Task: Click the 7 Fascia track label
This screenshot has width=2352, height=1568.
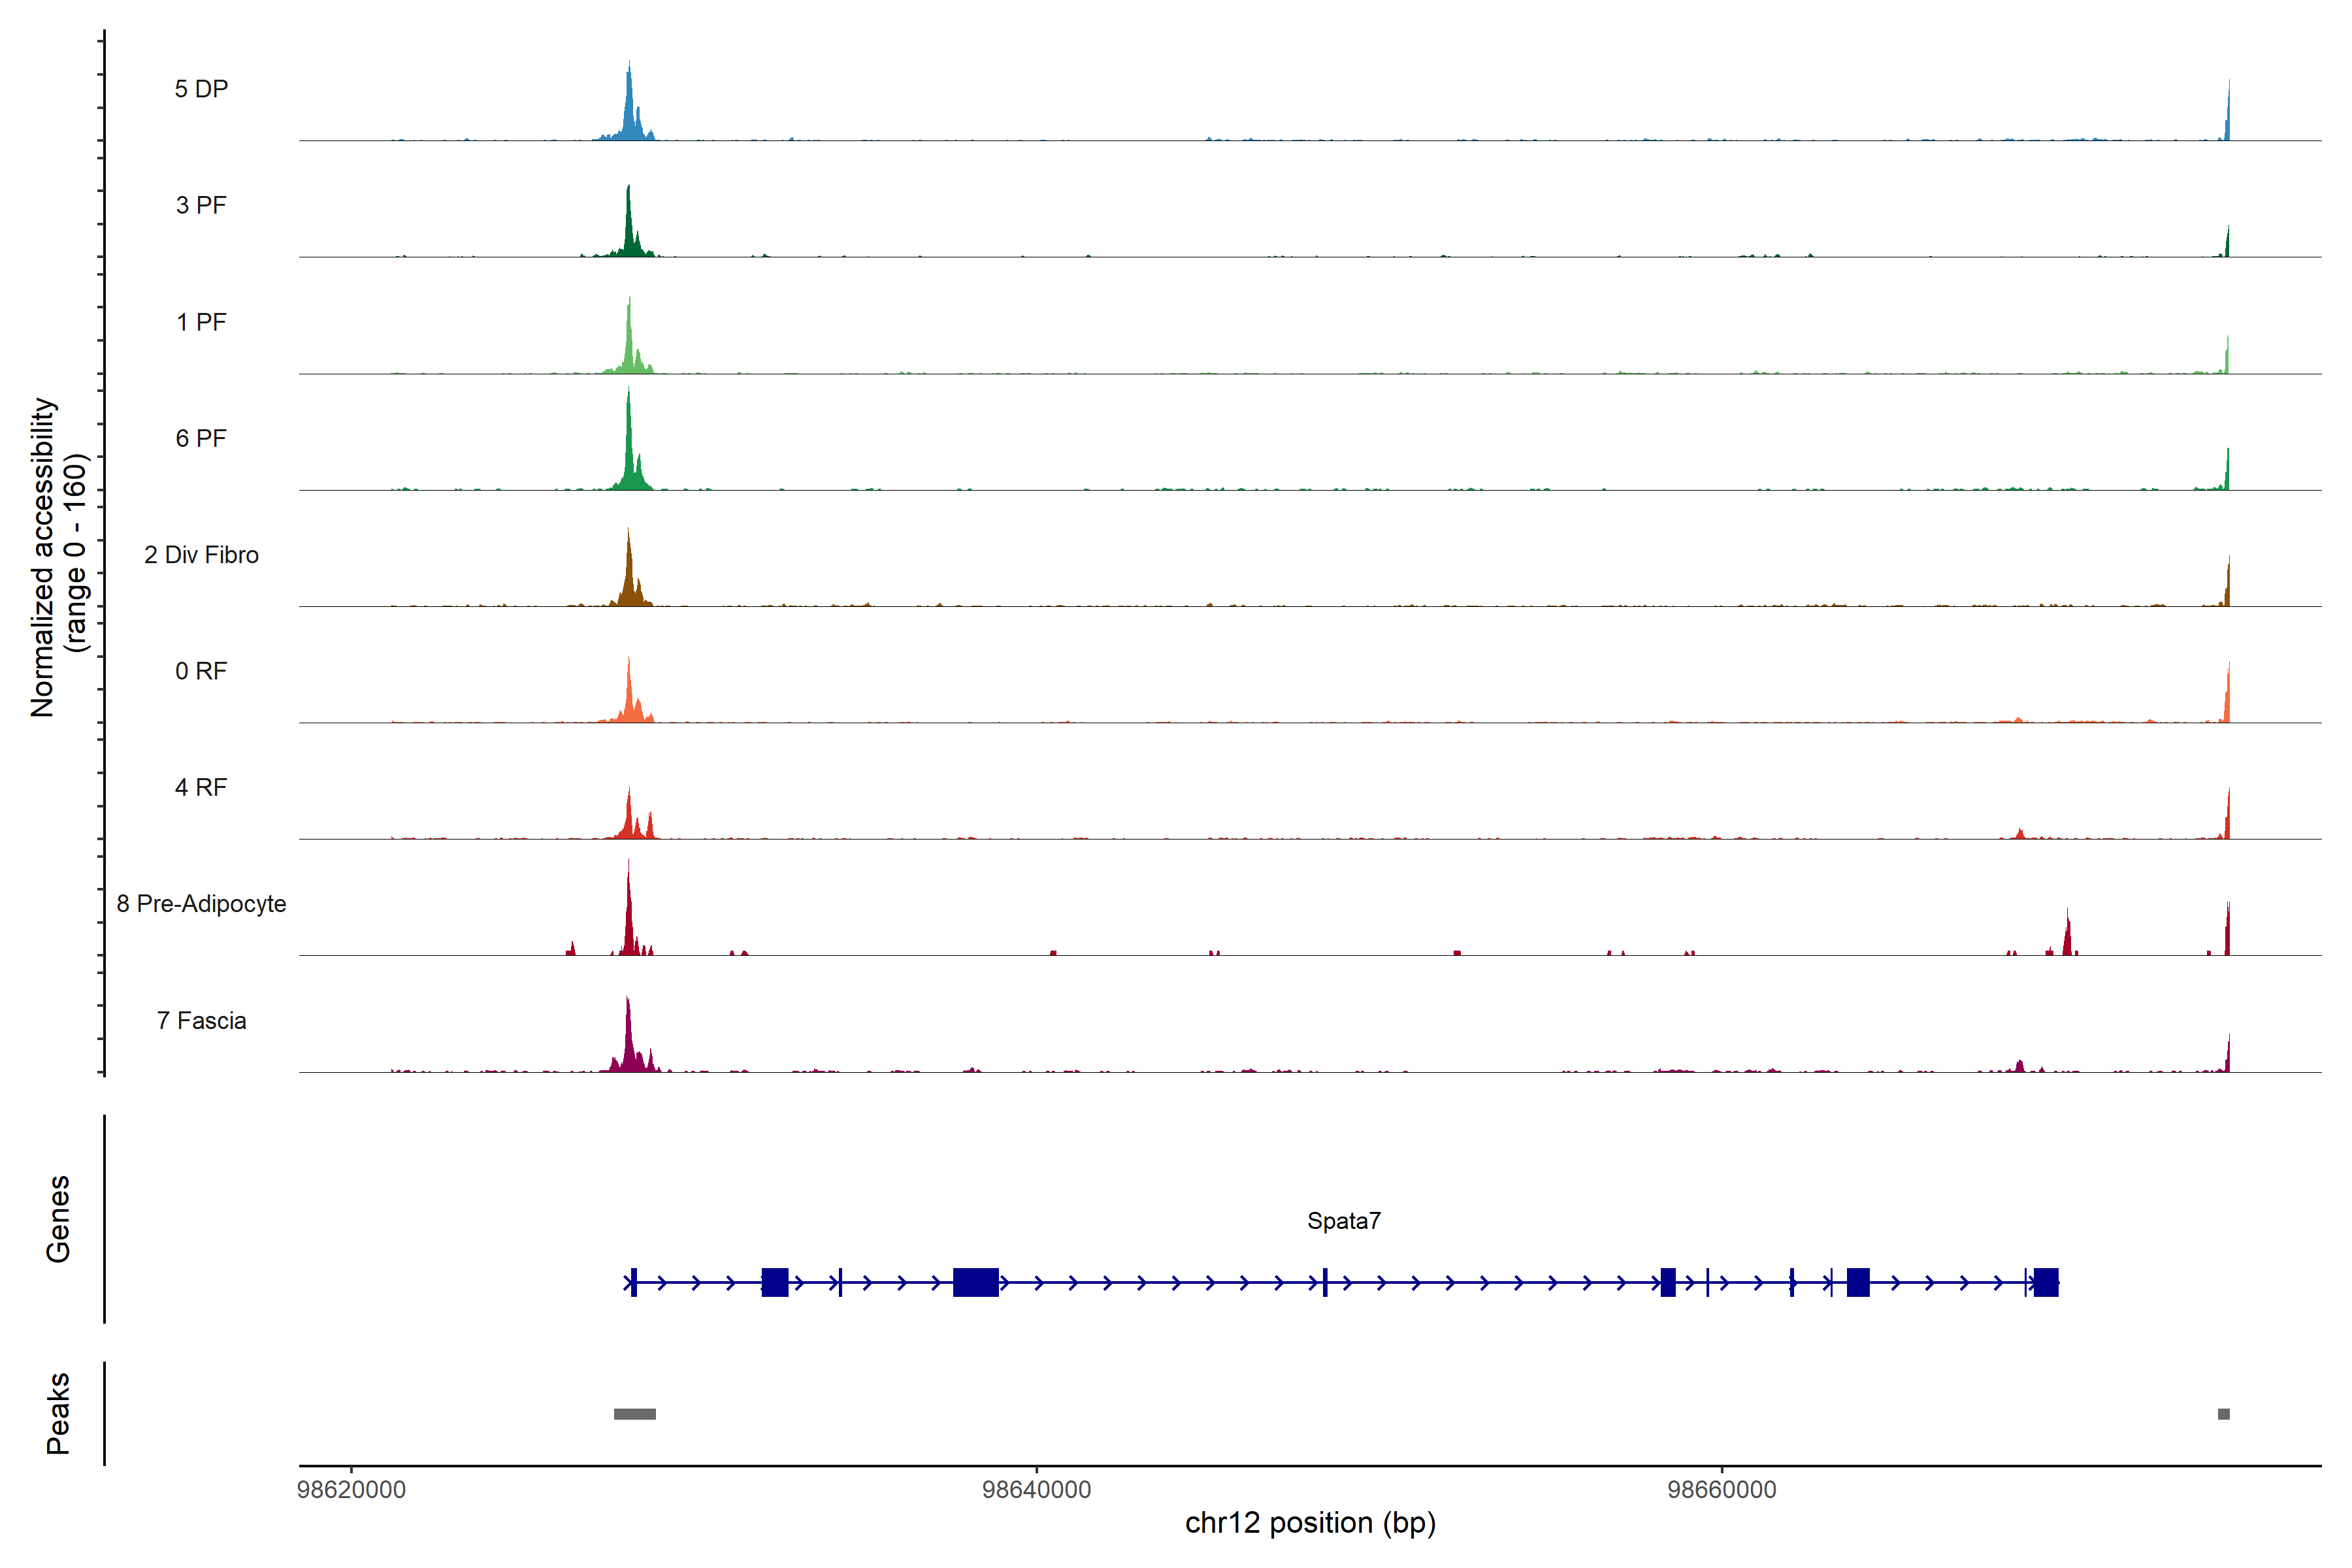Action: [201, 1020]
